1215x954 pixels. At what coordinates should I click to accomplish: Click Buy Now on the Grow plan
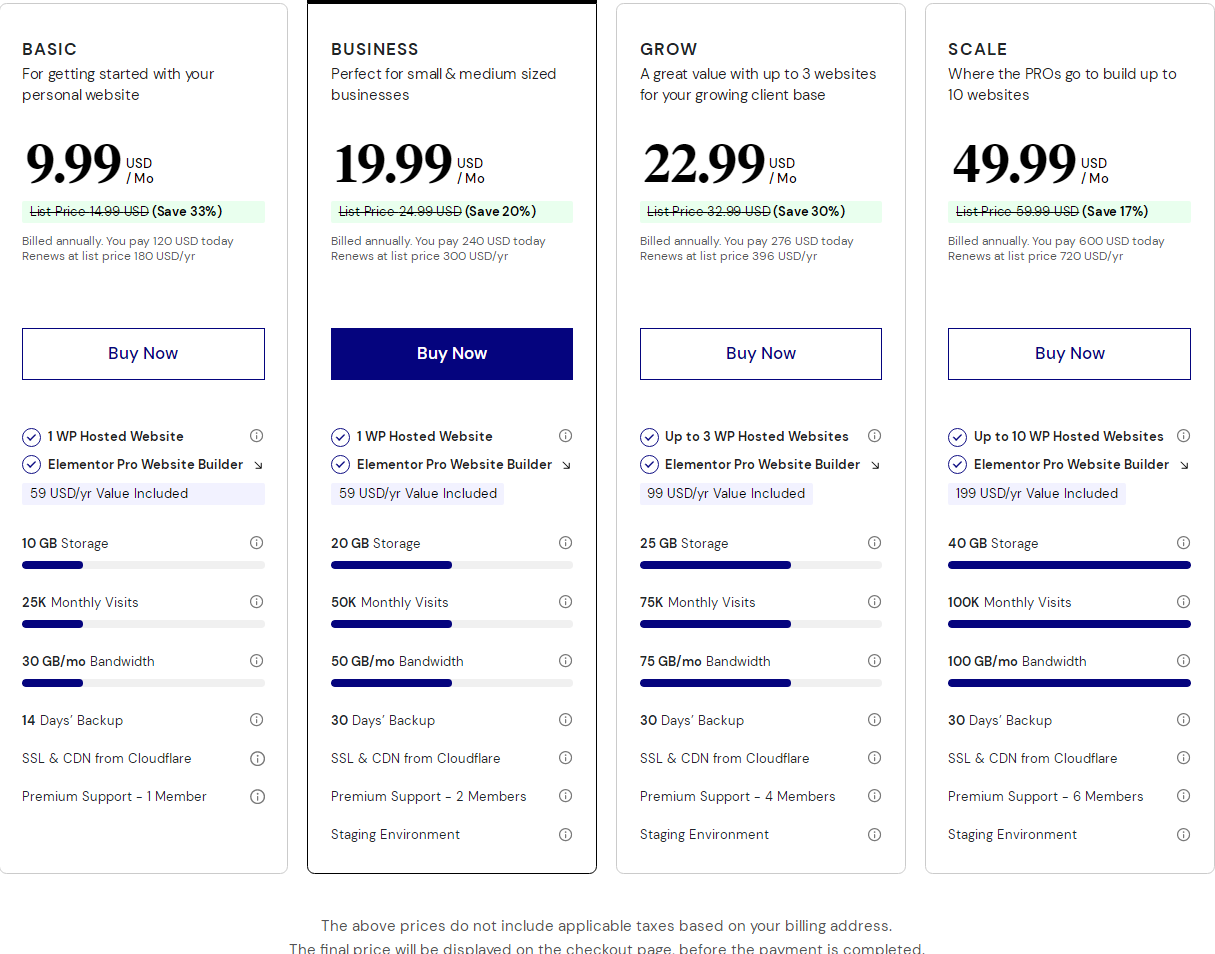coord(760,354)
